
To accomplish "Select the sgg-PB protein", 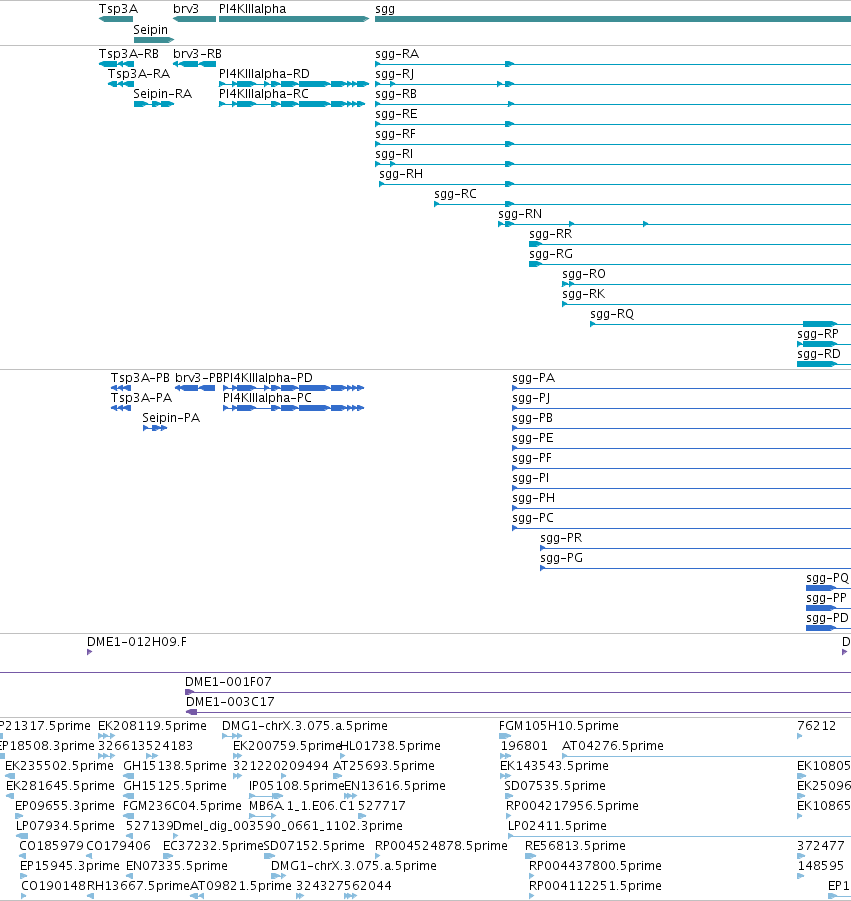I will [681, 428].
